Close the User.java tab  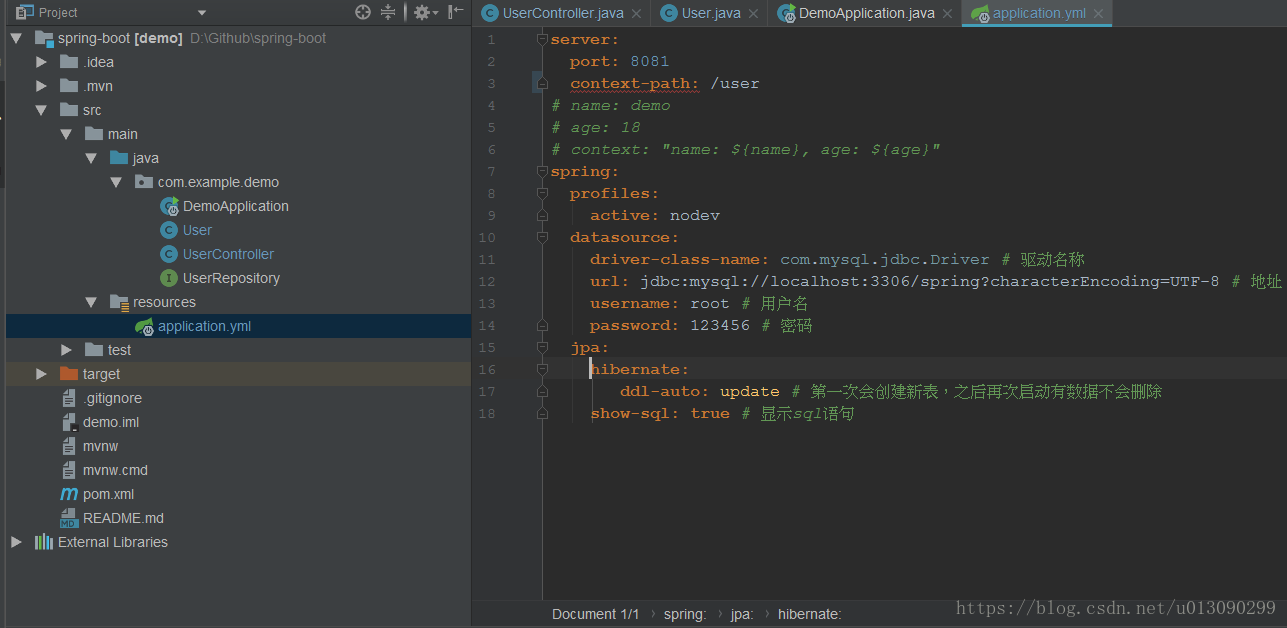[754, 14]
